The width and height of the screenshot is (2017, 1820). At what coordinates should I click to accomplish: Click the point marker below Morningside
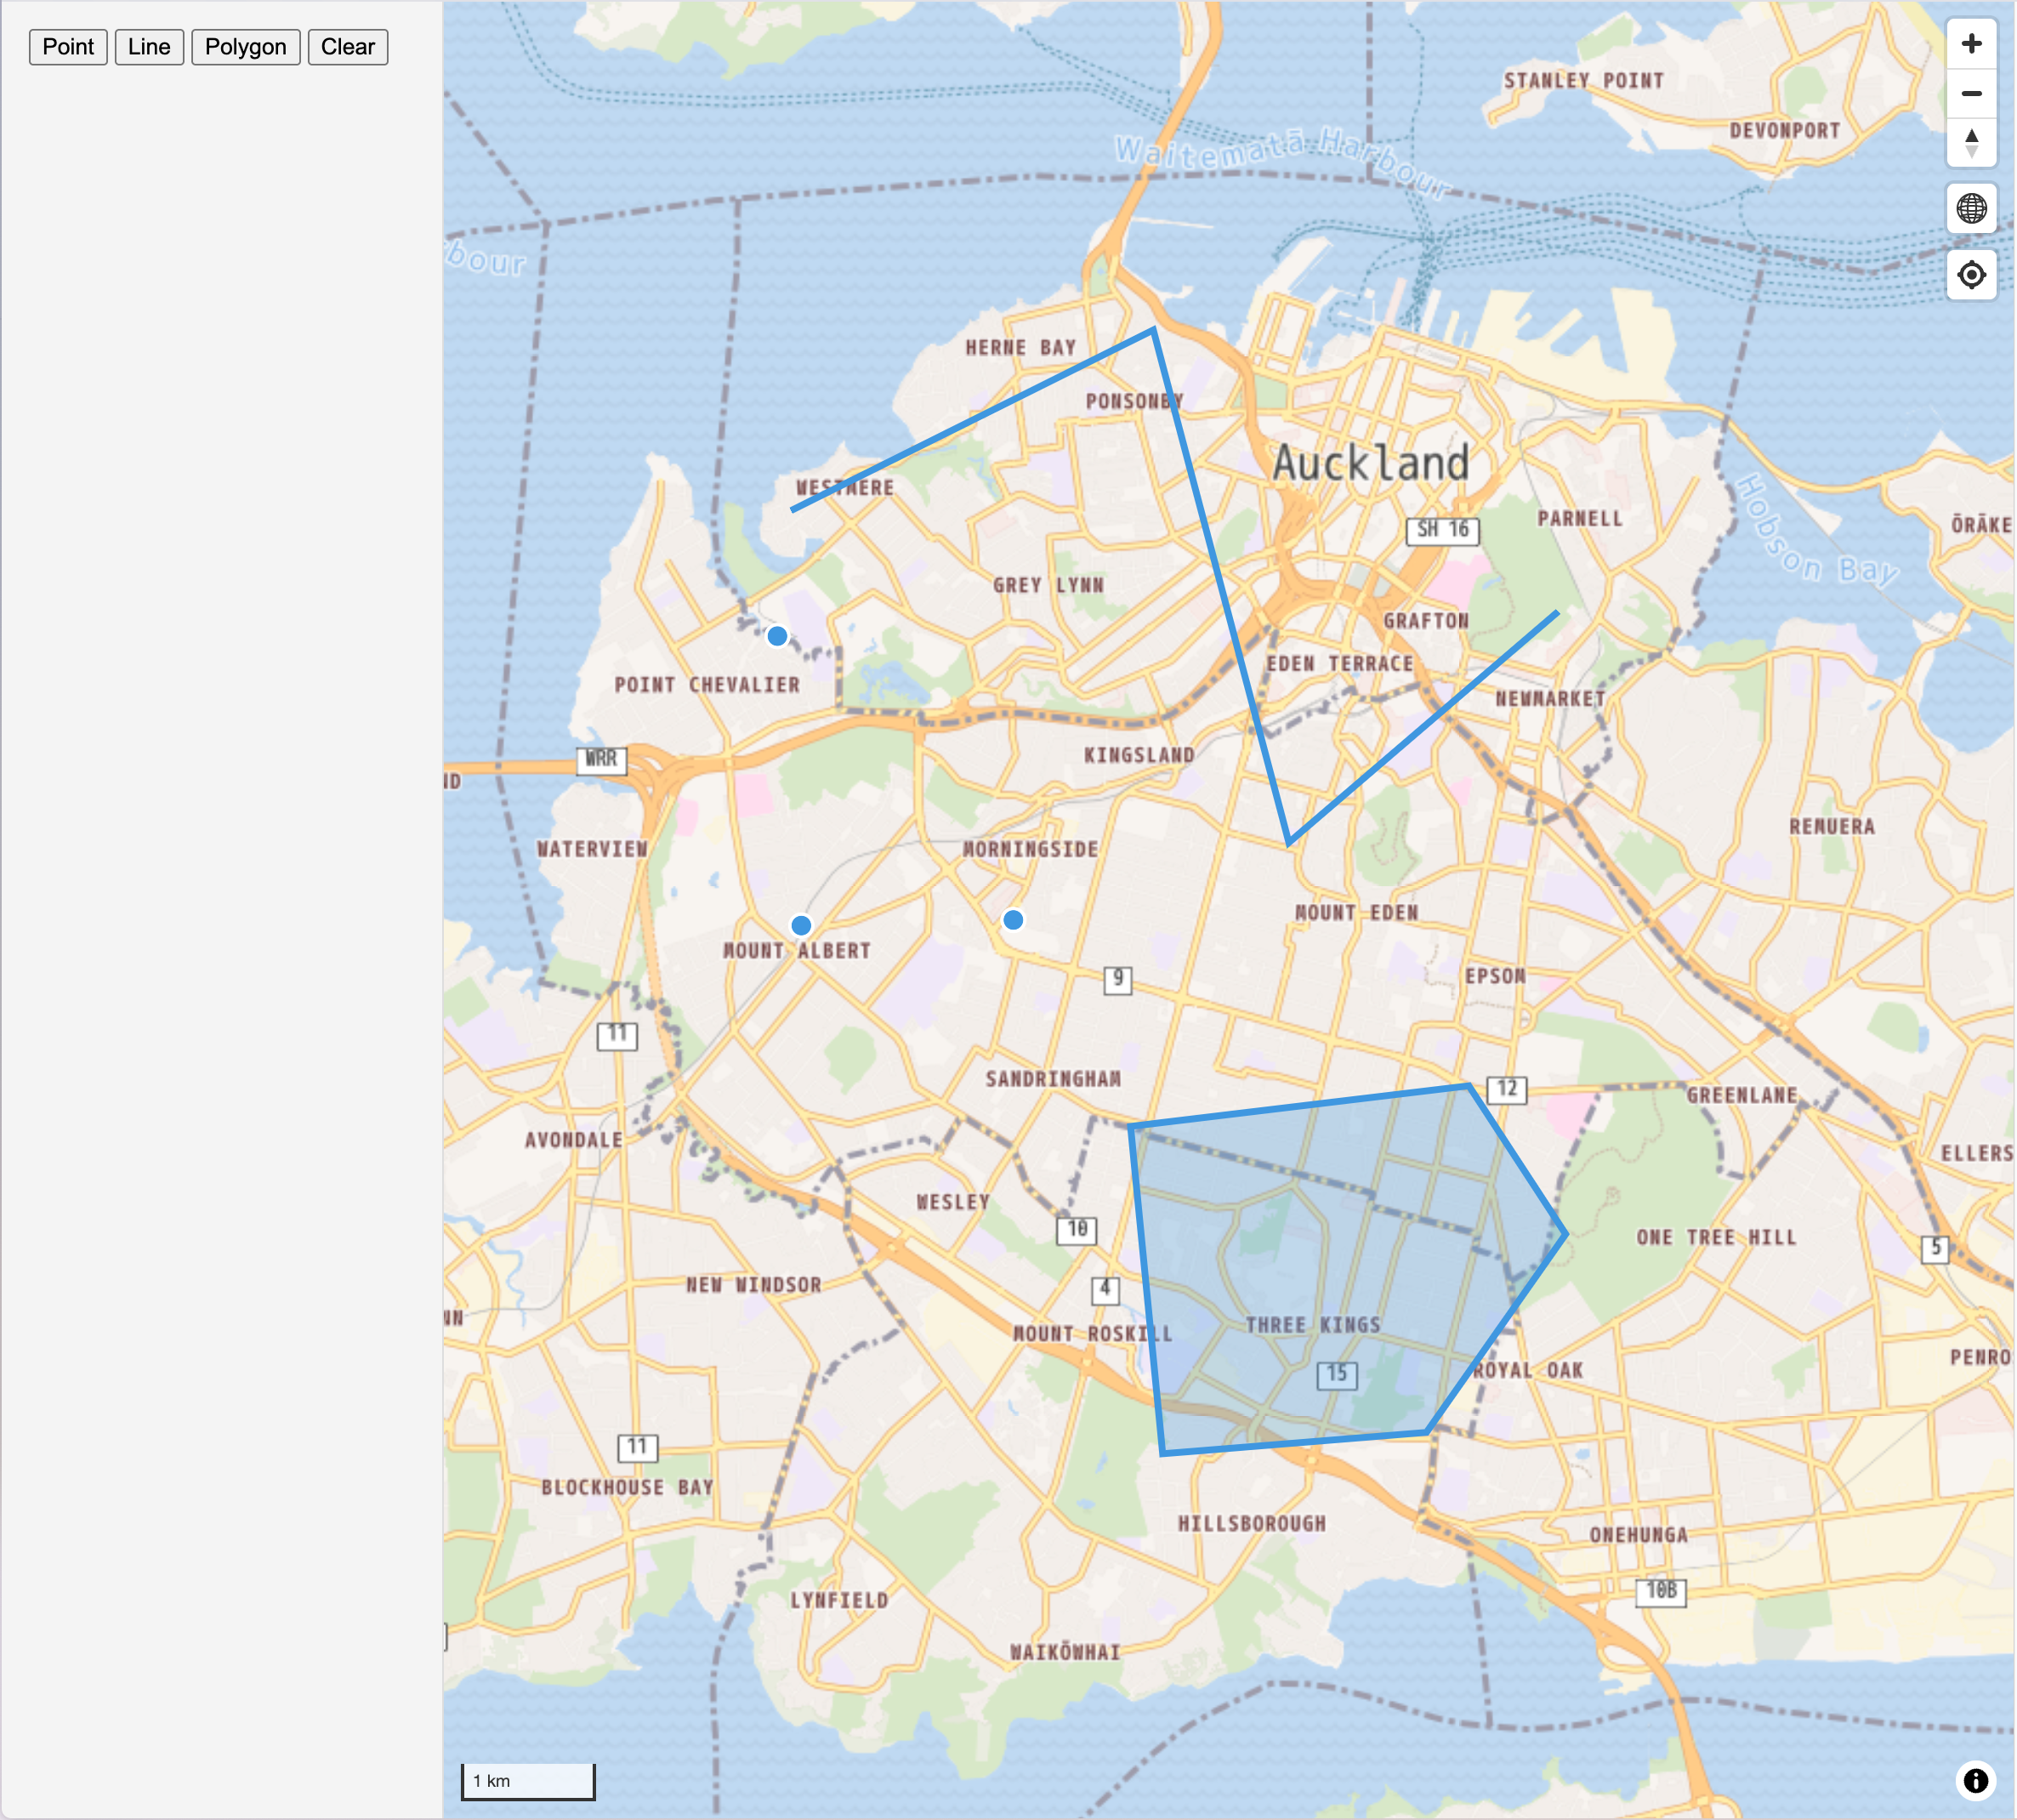1013,920
